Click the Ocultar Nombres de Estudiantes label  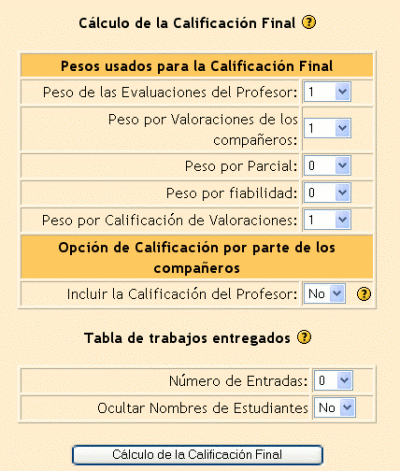pos(203,408)
